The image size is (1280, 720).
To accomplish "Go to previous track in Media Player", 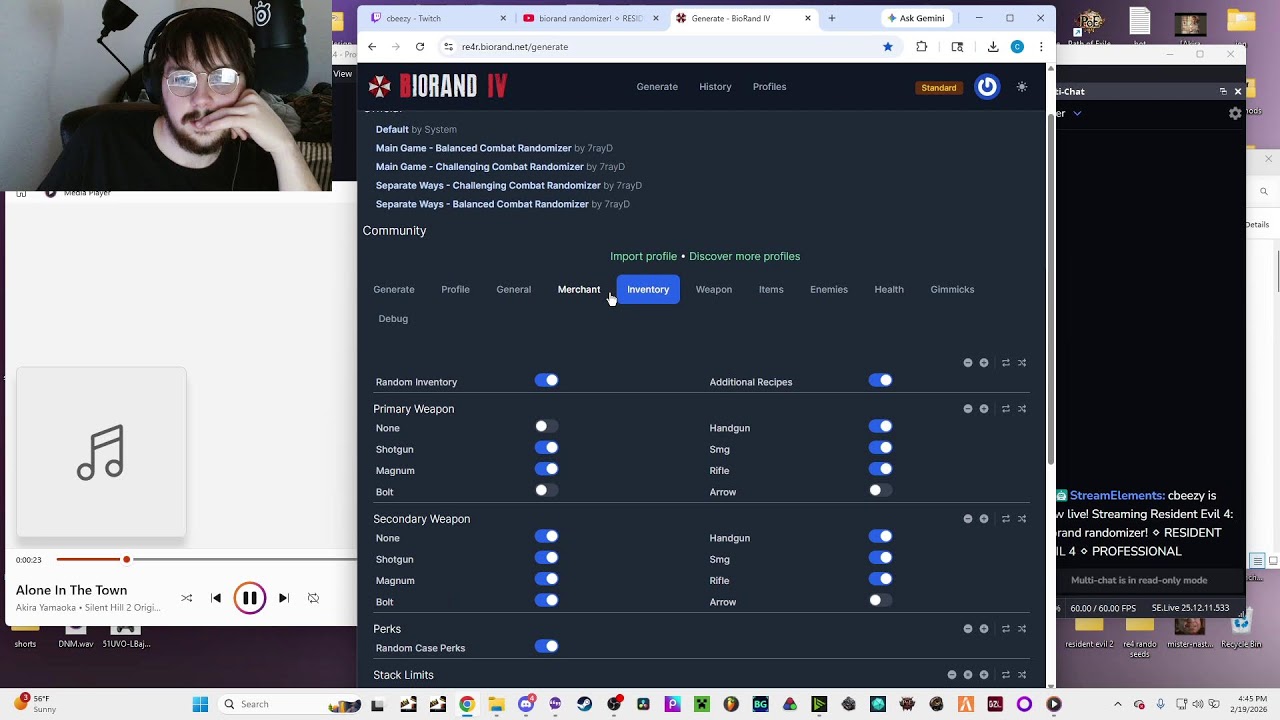I will [x=216, y=598].
